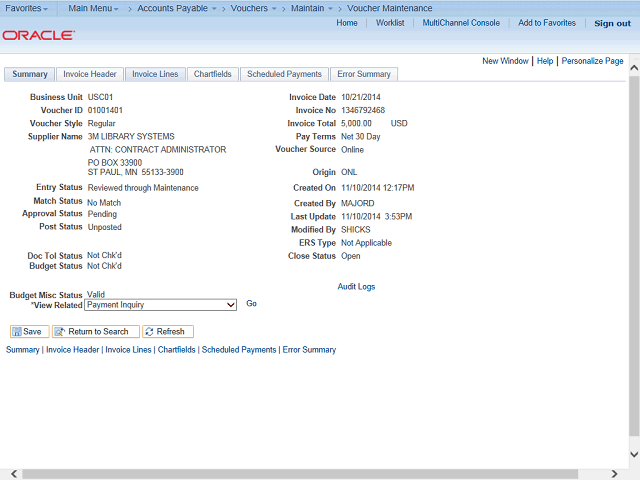The image size is (640, 480).
Task: Expand Vouchers breadcrumb menu
Action: [253, 8]
